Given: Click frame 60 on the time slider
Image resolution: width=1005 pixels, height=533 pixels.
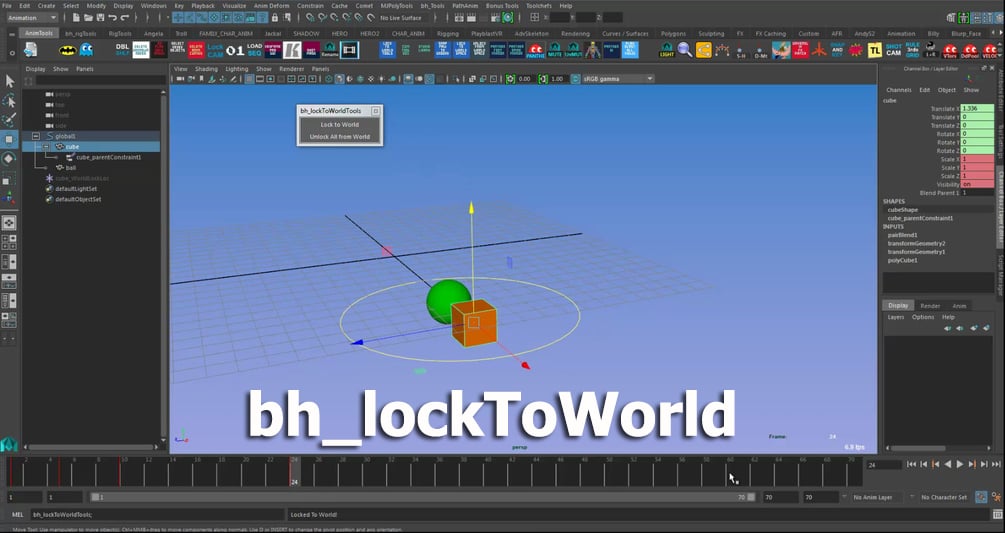Looking at the screenshot, I should click(729, 472).
